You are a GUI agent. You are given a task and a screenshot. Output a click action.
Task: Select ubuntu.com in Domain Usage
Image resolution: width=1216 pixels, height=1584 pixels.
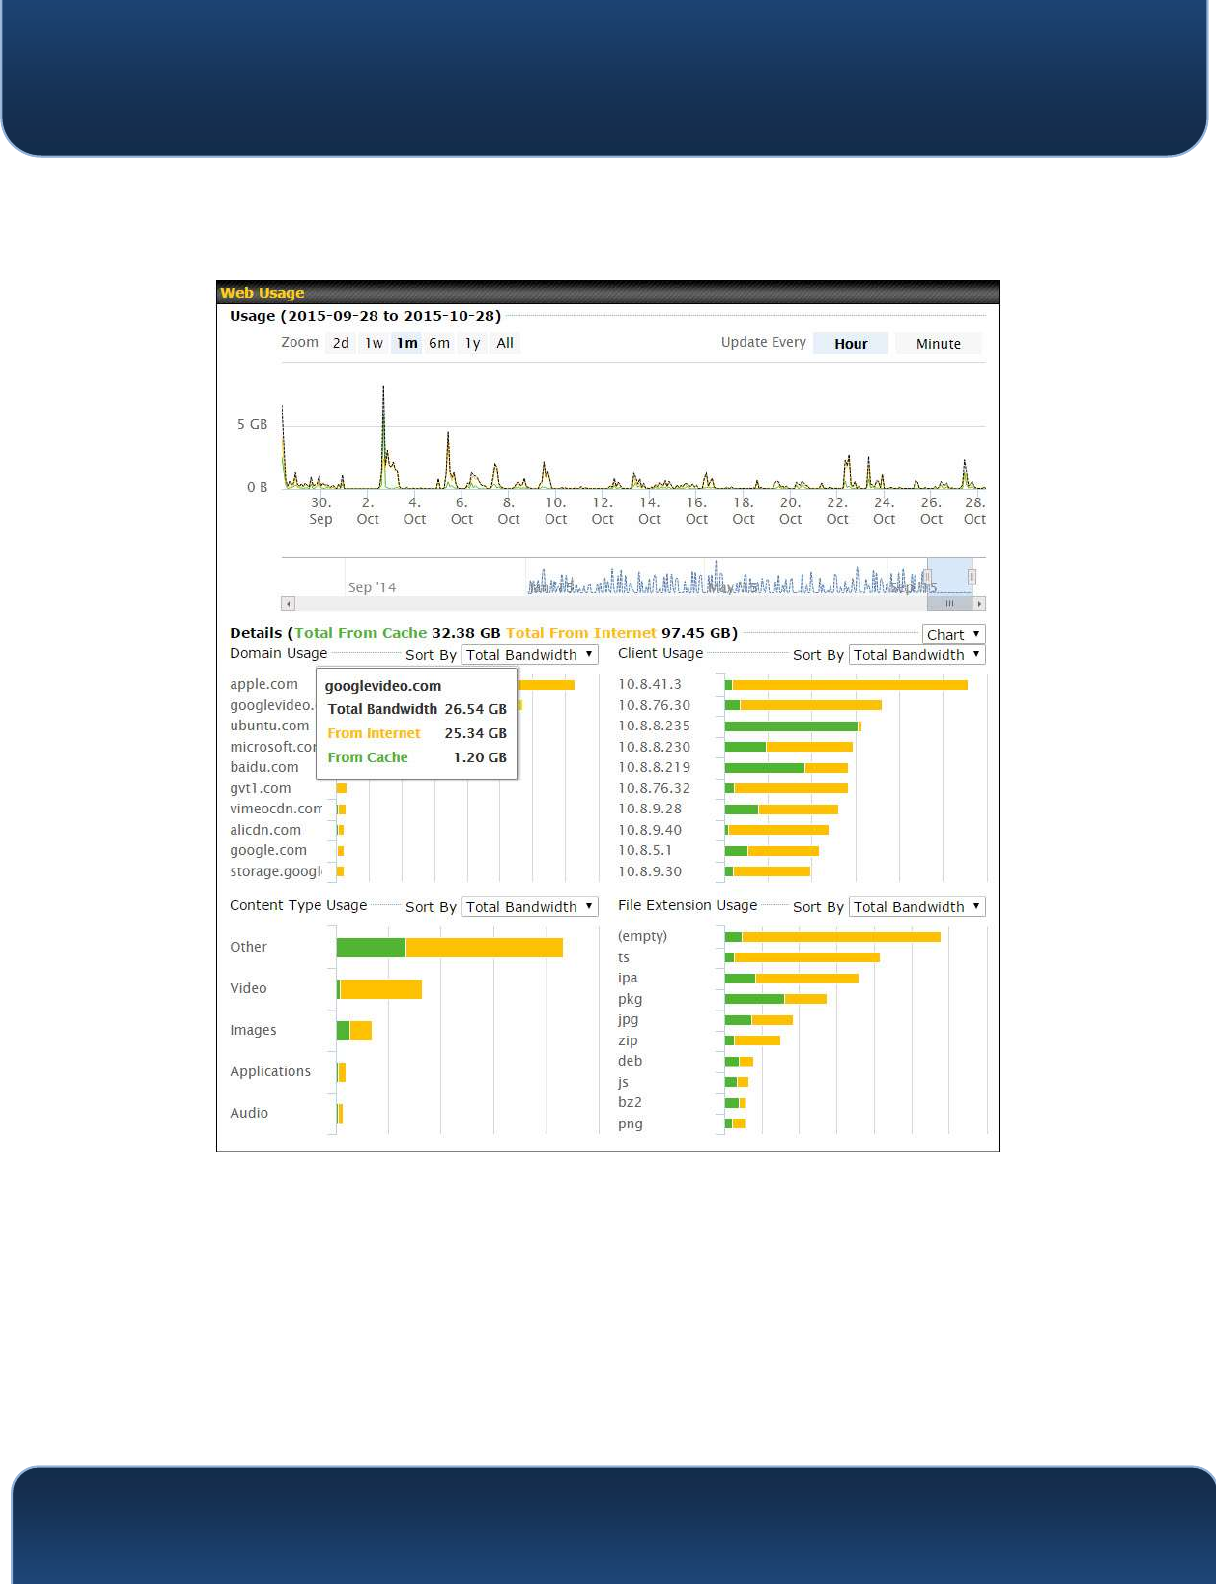(269, 726)
